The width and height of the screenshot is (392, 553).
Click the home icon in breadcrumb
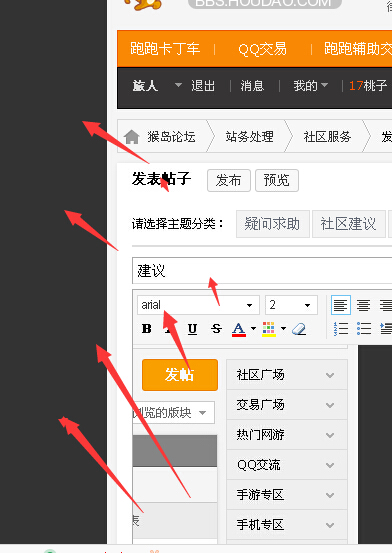pos(132,137)
